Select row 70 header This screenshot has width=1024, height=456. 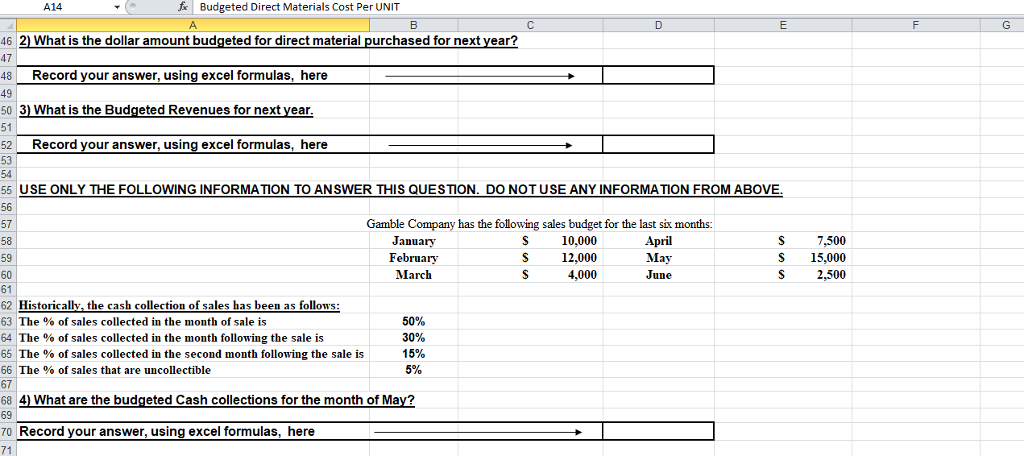pyautogui.click(x=8, y=431)
